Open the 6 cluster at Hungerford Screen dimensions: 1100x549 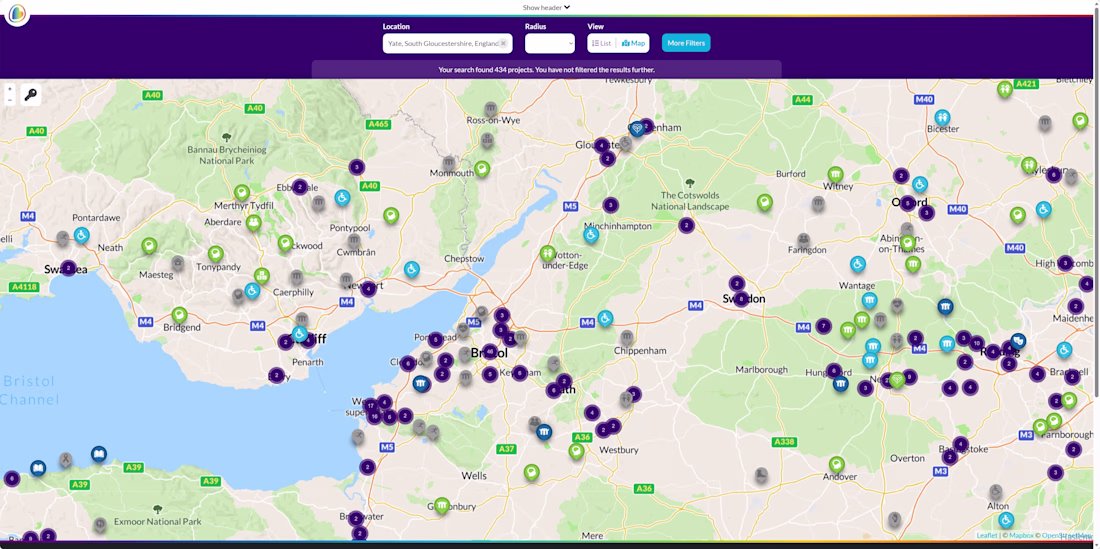point(833,370)
